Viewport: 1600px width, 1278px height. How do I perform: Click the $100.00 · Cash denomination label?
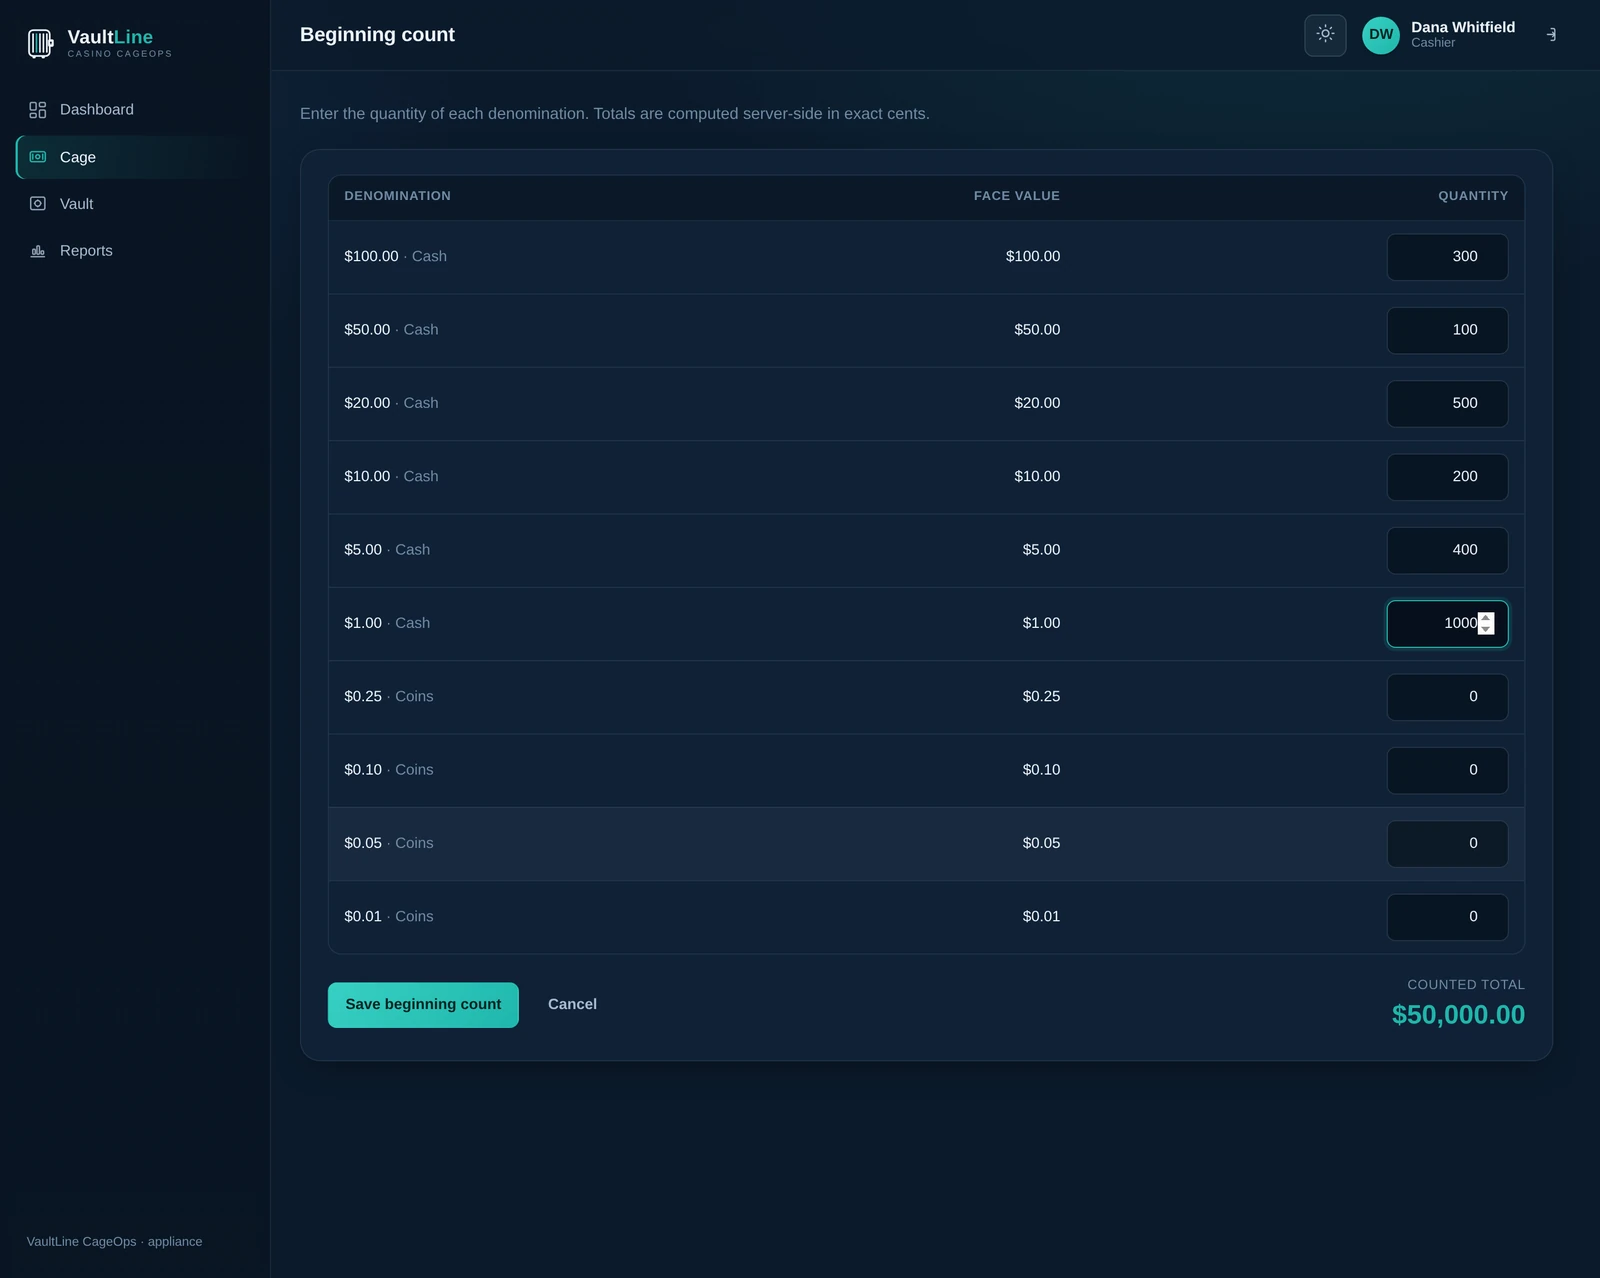395,257
